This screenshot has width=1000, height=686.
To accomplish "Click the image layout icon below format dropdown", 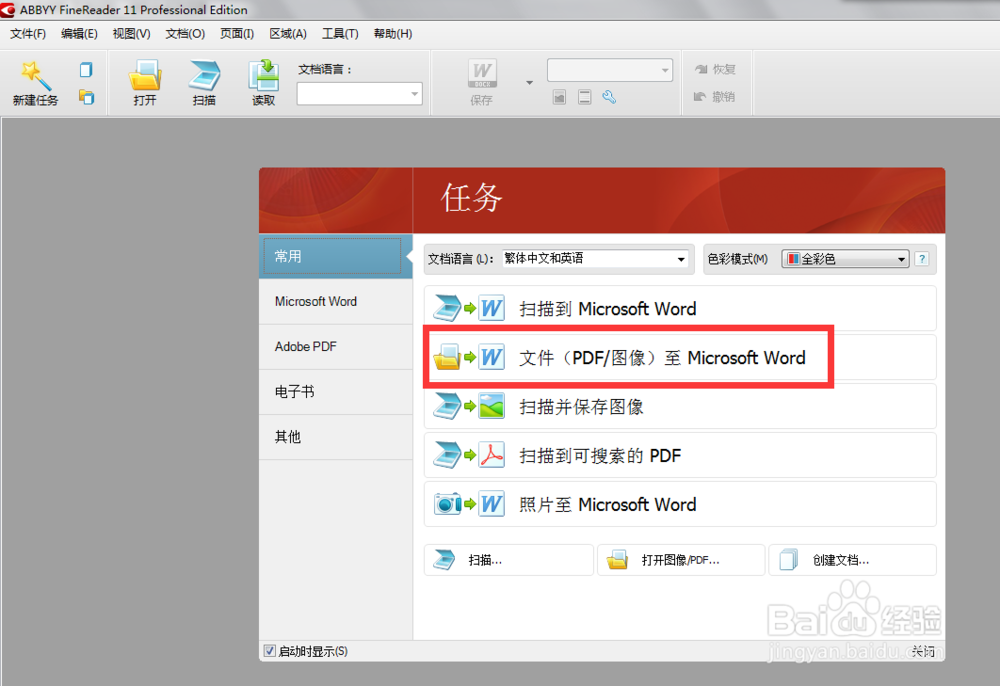I will 559,97.
